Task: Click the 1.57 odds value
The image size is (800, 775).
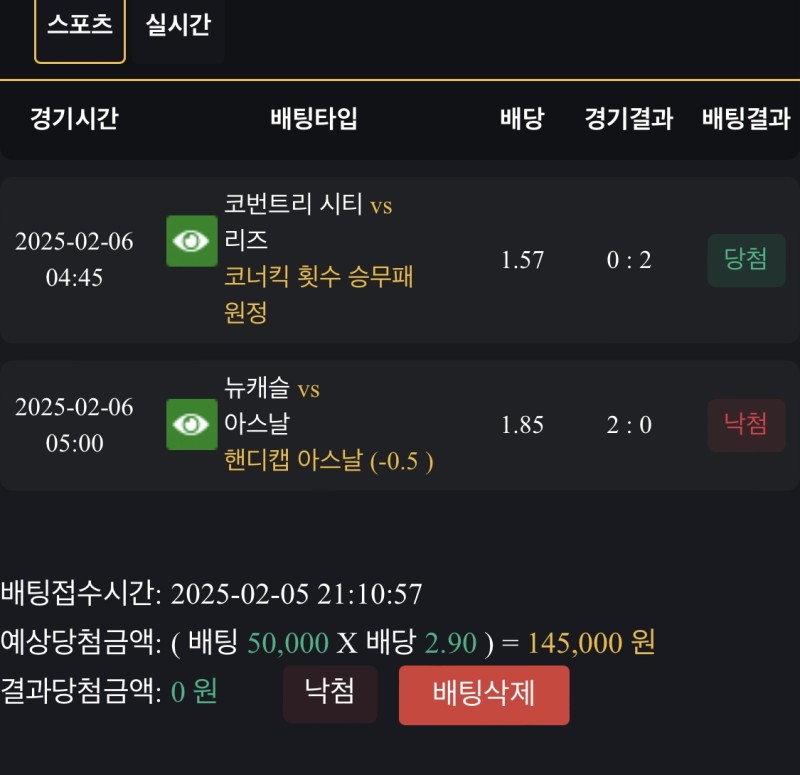Action: pos(522,260)
